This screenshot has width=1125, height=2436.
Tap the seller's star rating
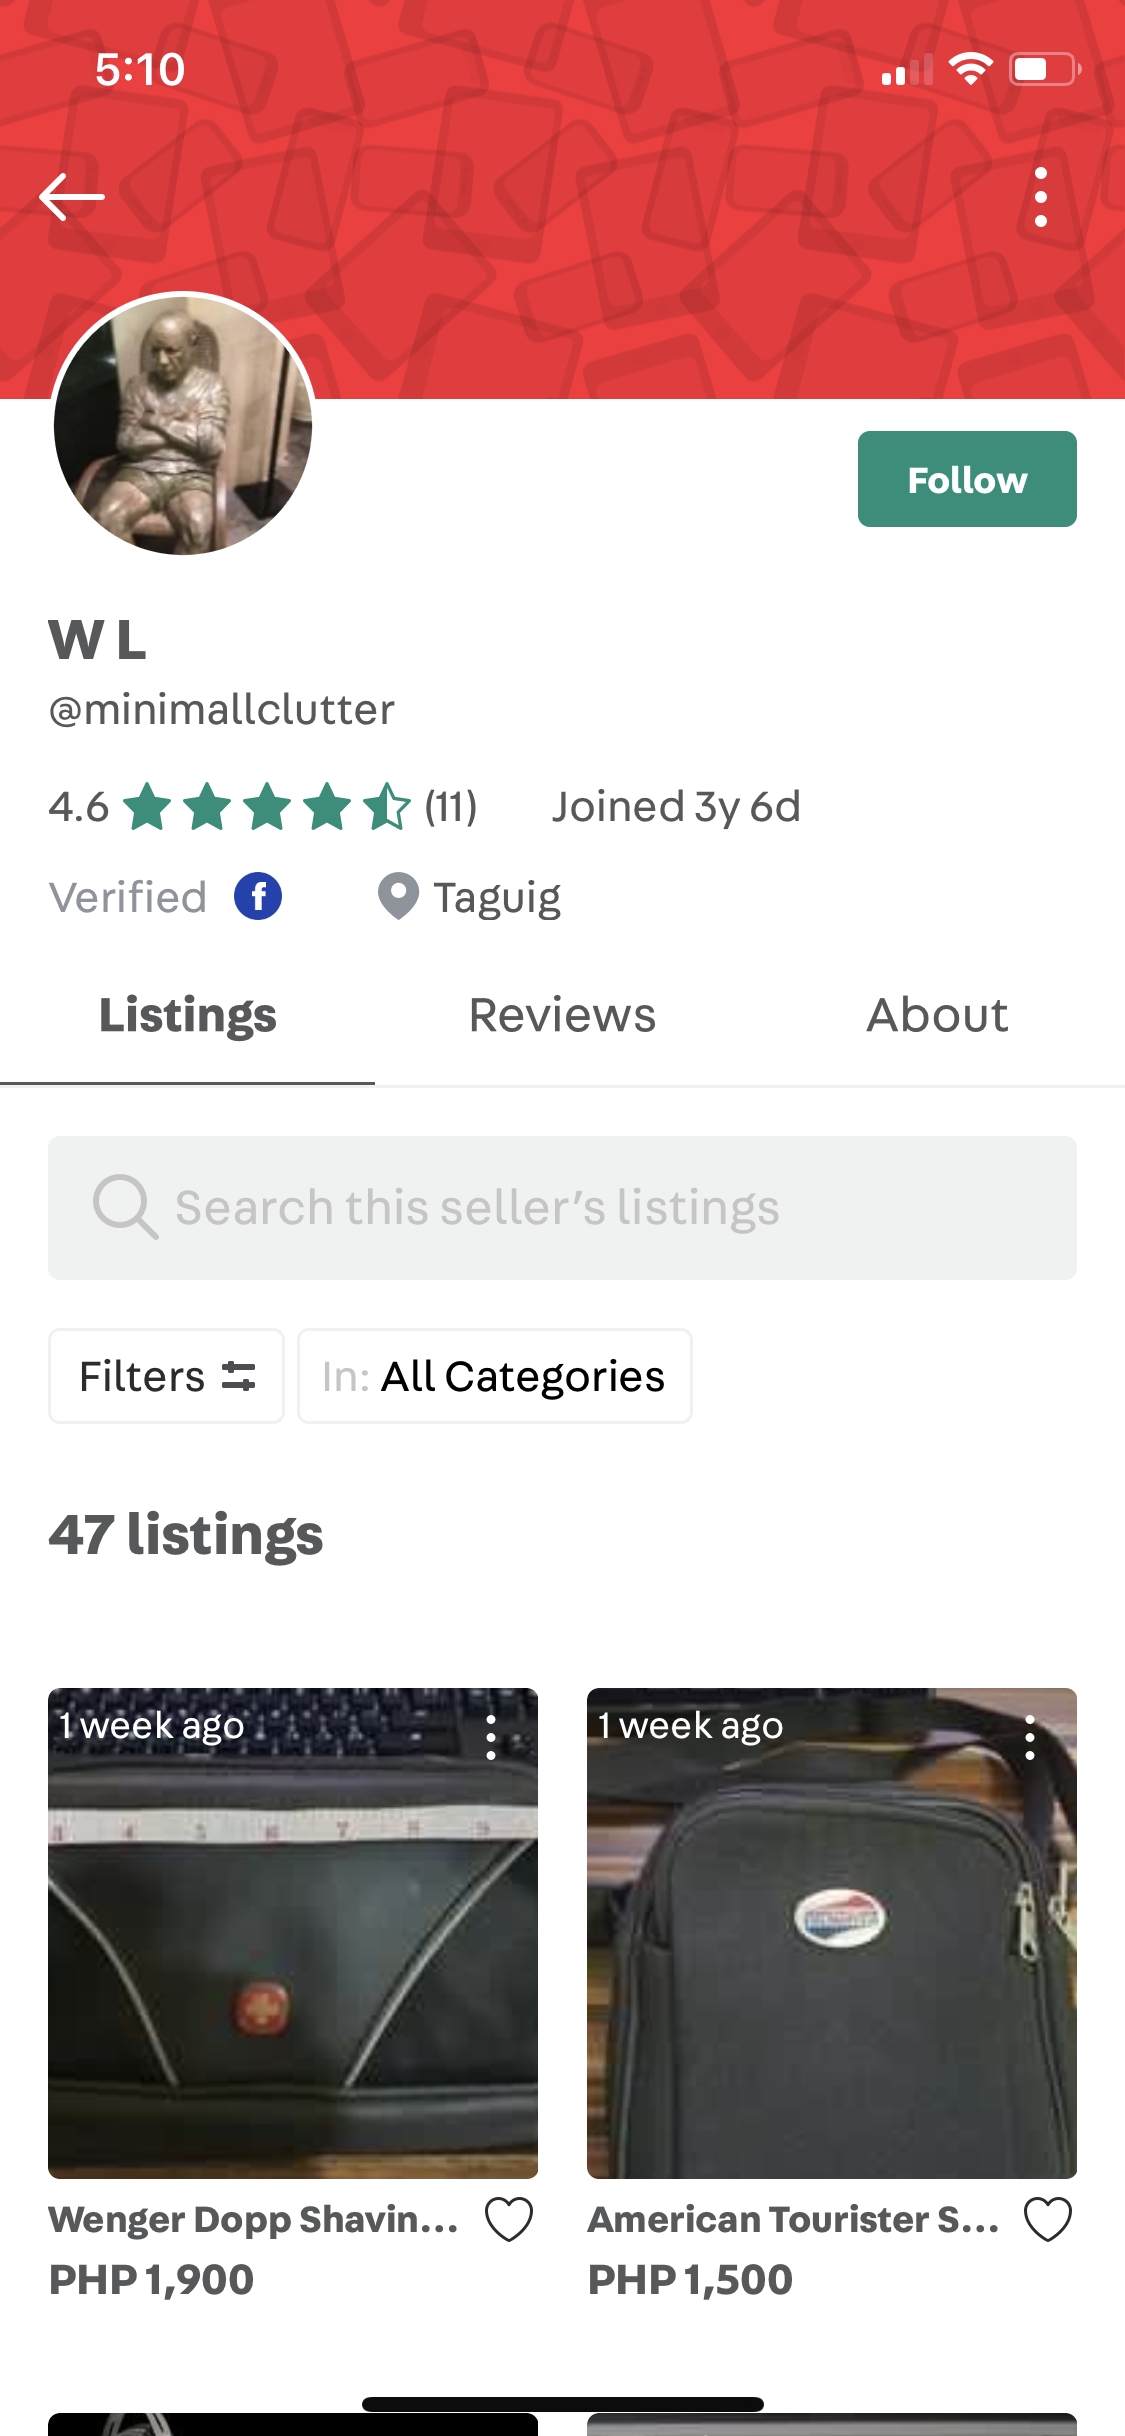pyautogui.click(x=267, y=807)
